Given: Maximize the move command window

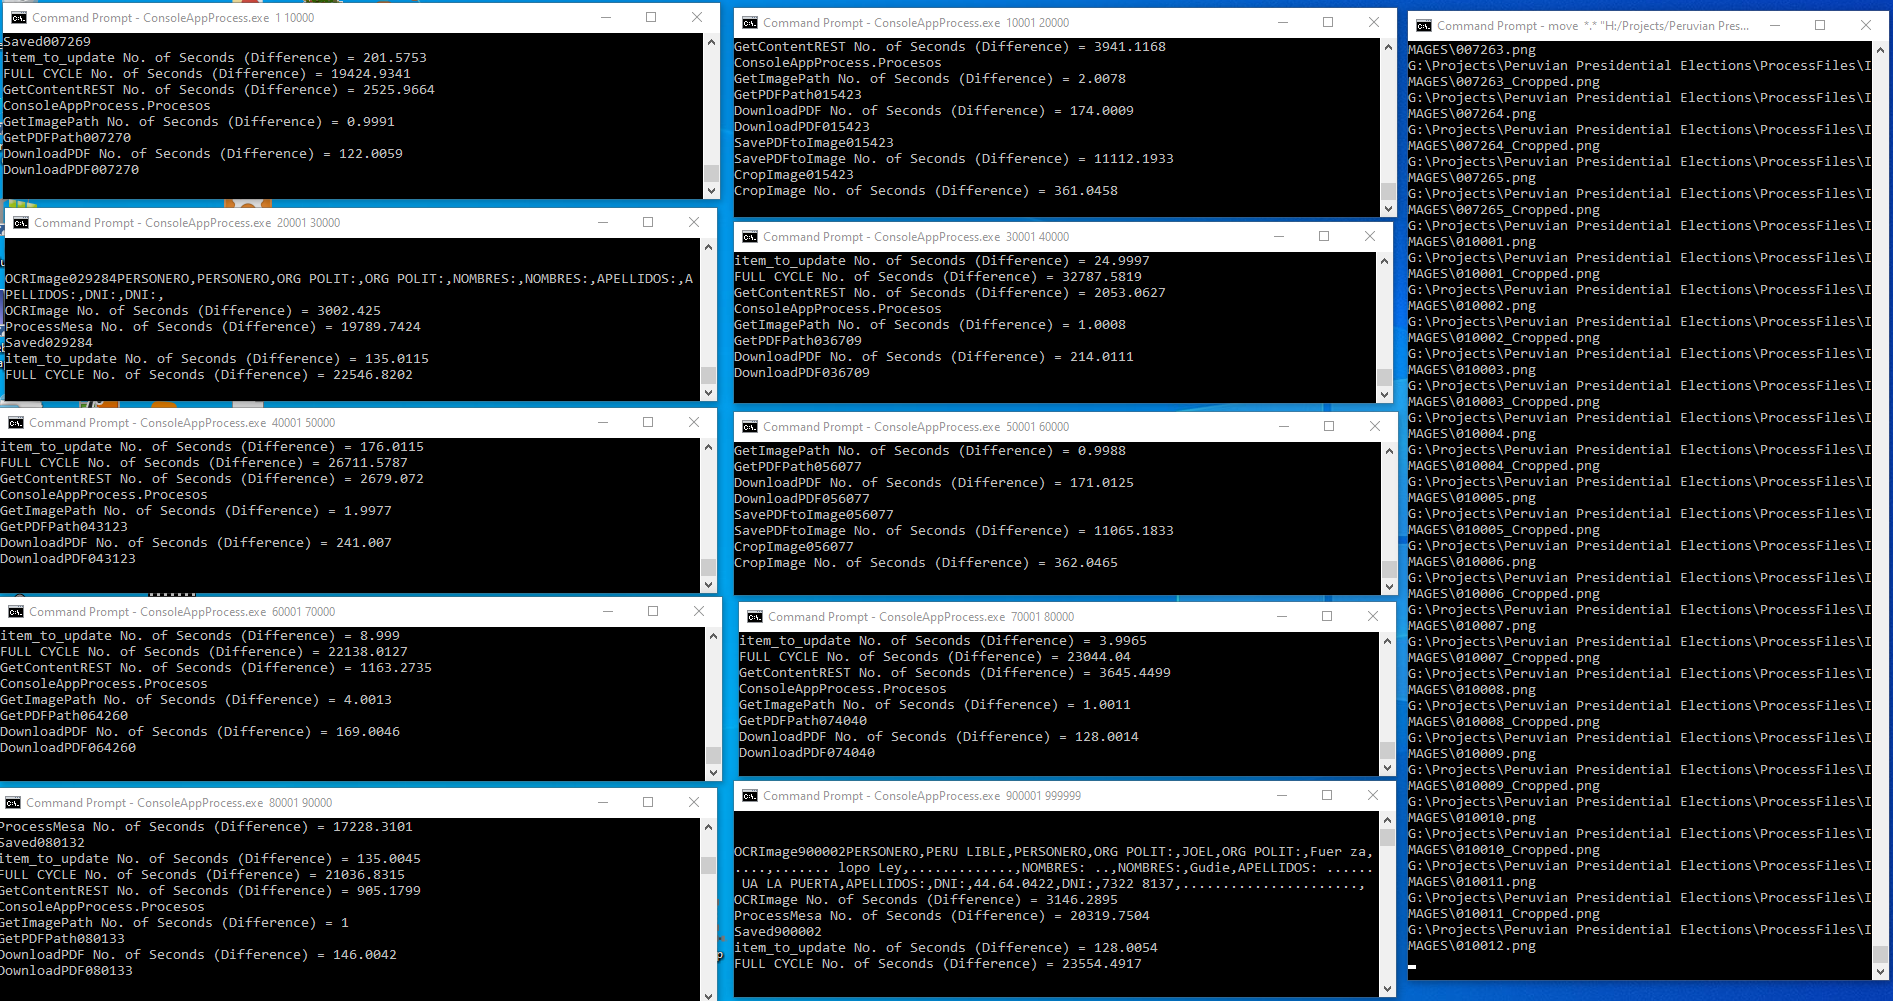Looking at the screenshot, I should pos(1820,25).
